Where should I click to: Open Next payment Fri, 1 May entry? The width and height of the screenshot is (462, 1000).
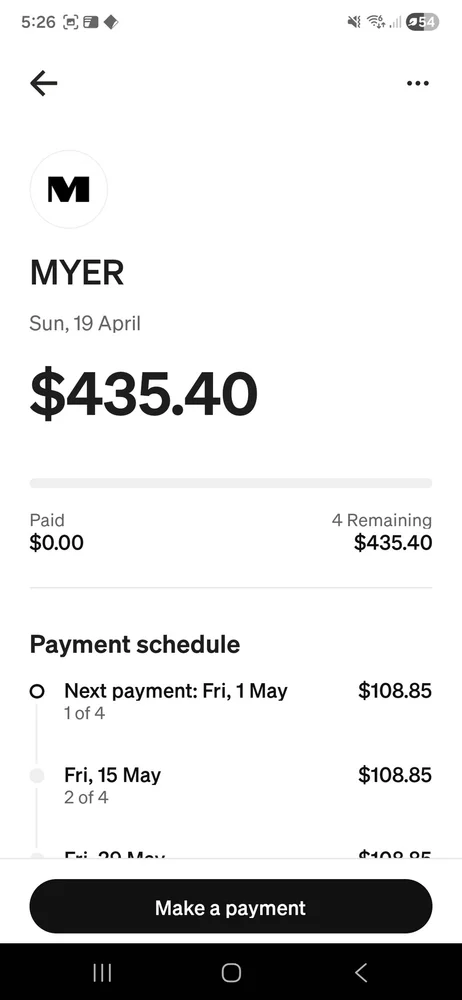click(x=231, y=701)
